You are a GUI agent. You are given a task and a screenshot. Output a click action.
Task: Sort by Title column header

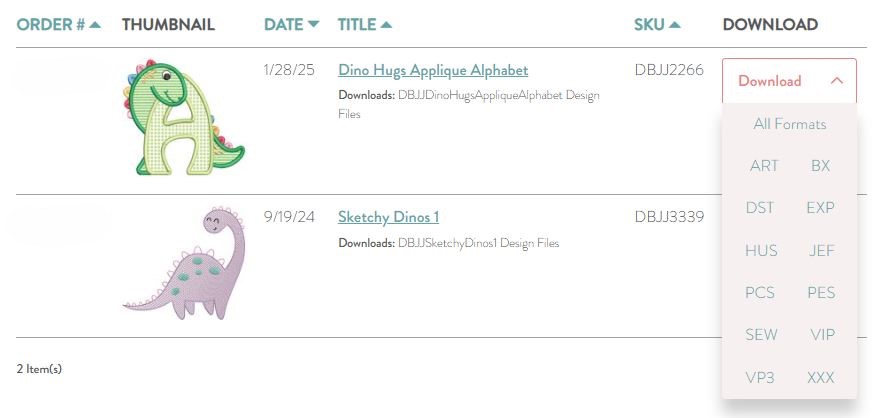[365, 24]
